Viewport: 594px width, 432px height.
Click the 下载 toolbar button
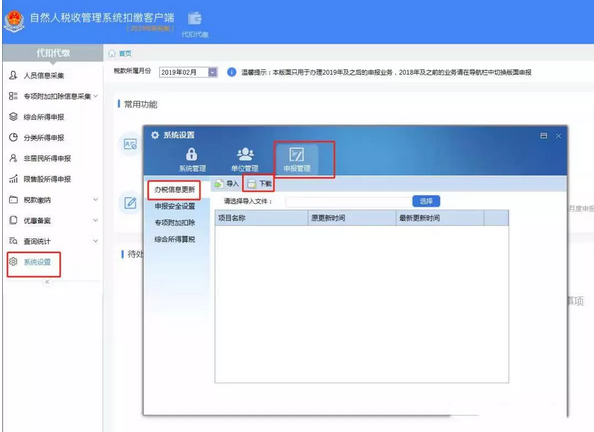[x=259, y=184]
